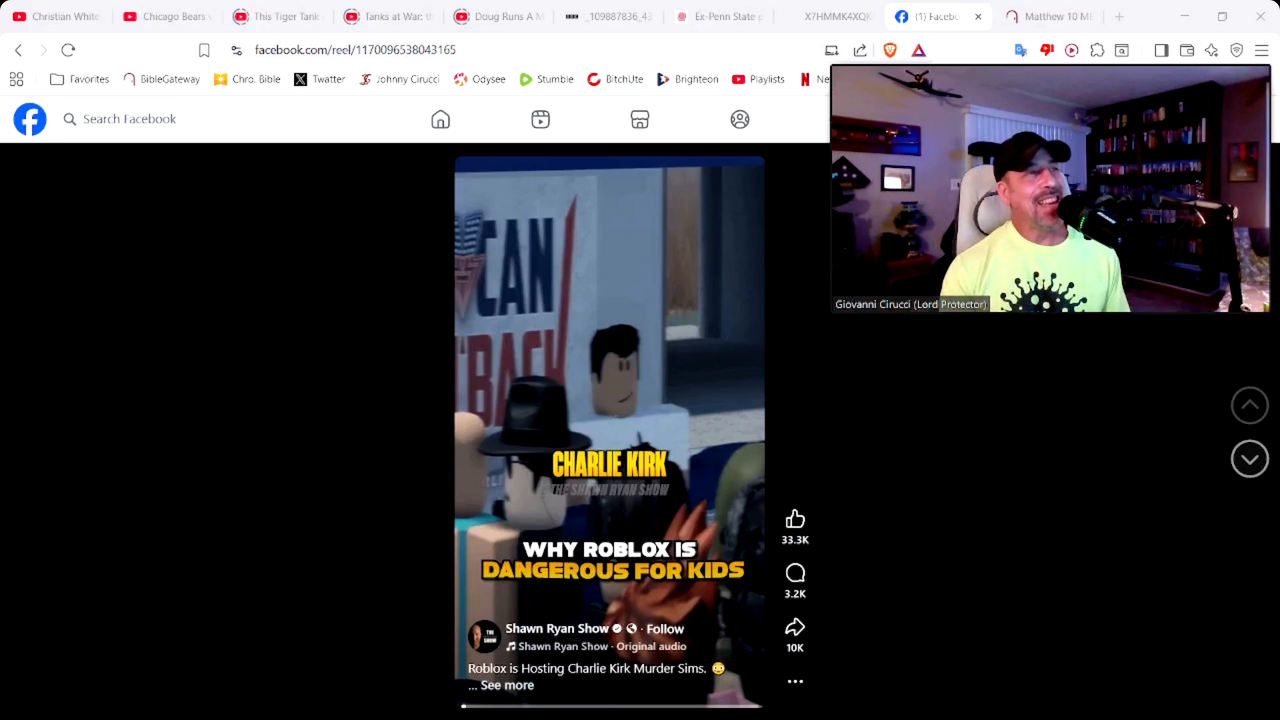The width and height of the screenshot is (1280, 720).
Task: Open the Groups icon in Facebook nav
Action: click(740, 119)
